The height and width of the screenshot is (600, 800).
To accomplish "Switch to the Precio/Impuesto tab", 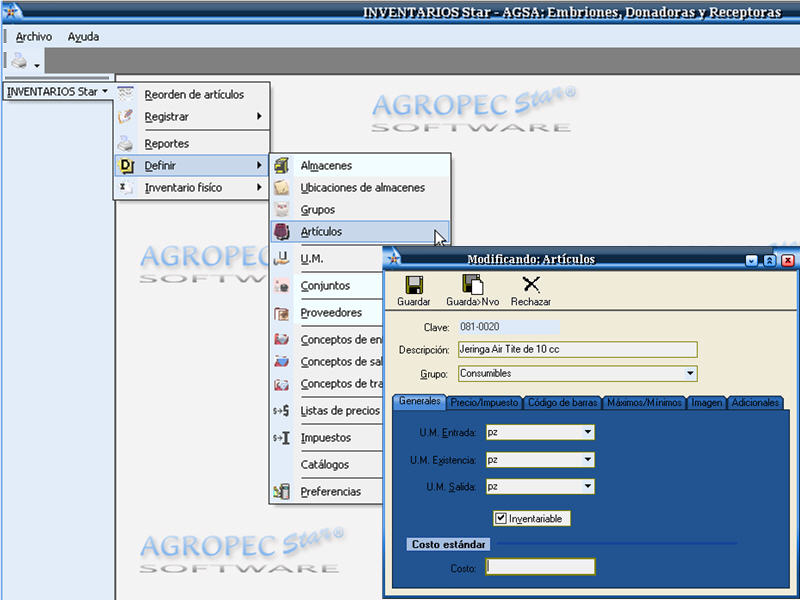I will point(484,403).
